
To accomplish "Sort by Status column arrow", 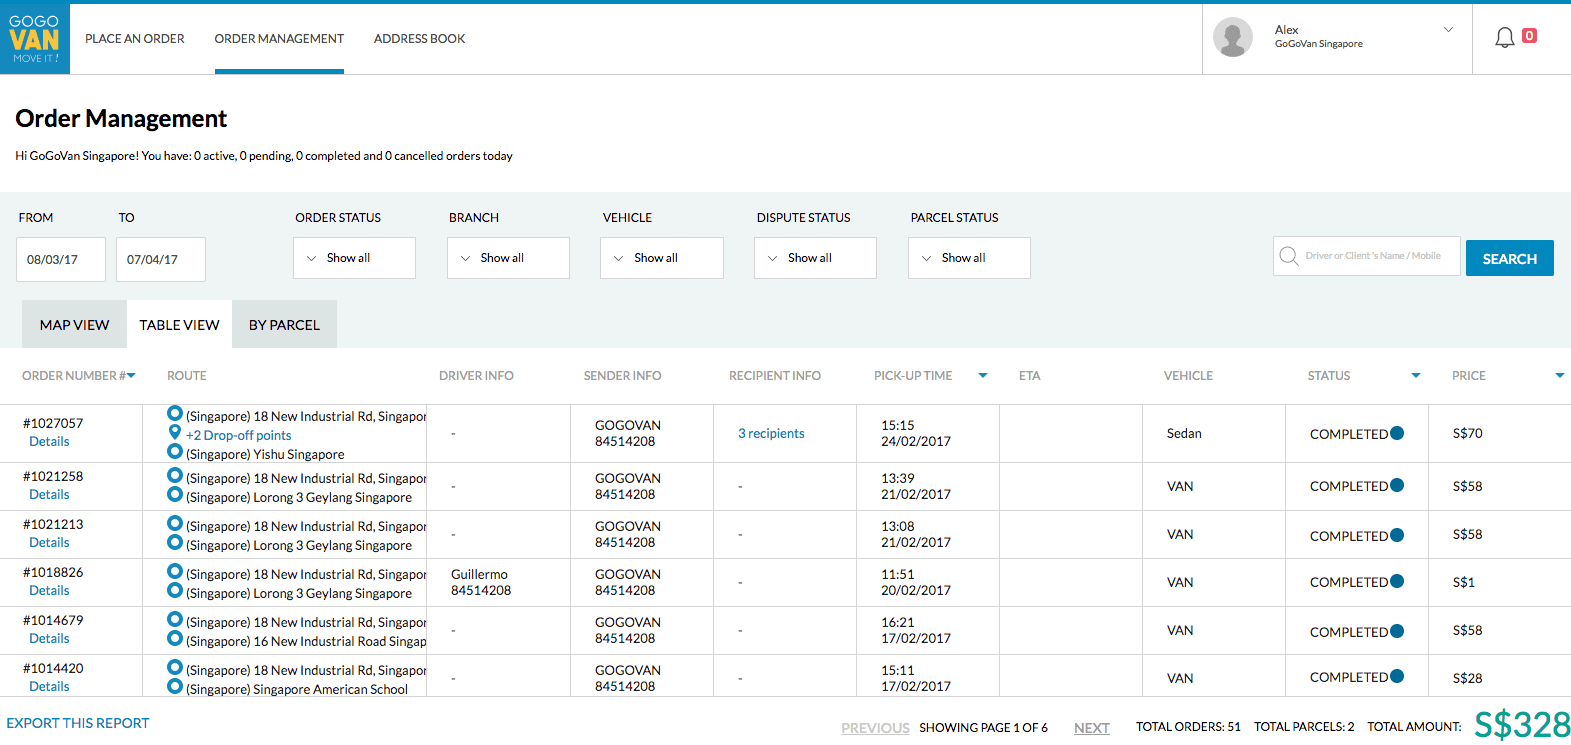I will coord(1415,376).
